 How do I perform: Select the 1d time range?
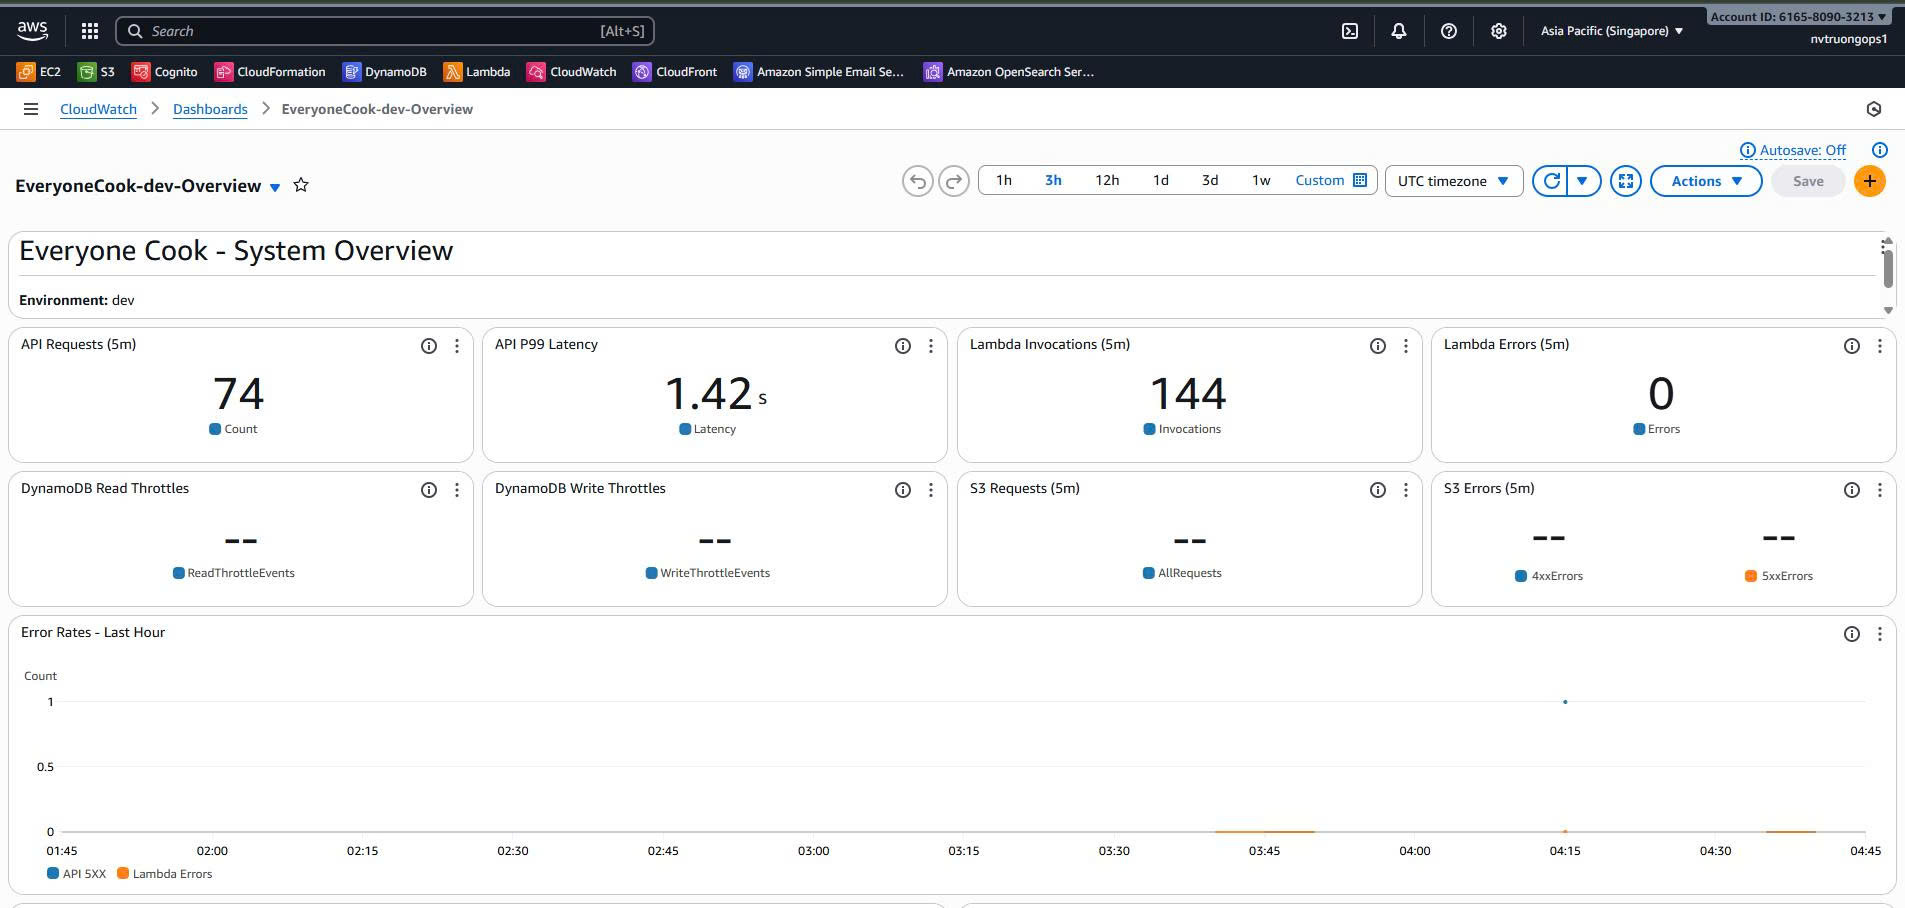tap(1160, 180)
